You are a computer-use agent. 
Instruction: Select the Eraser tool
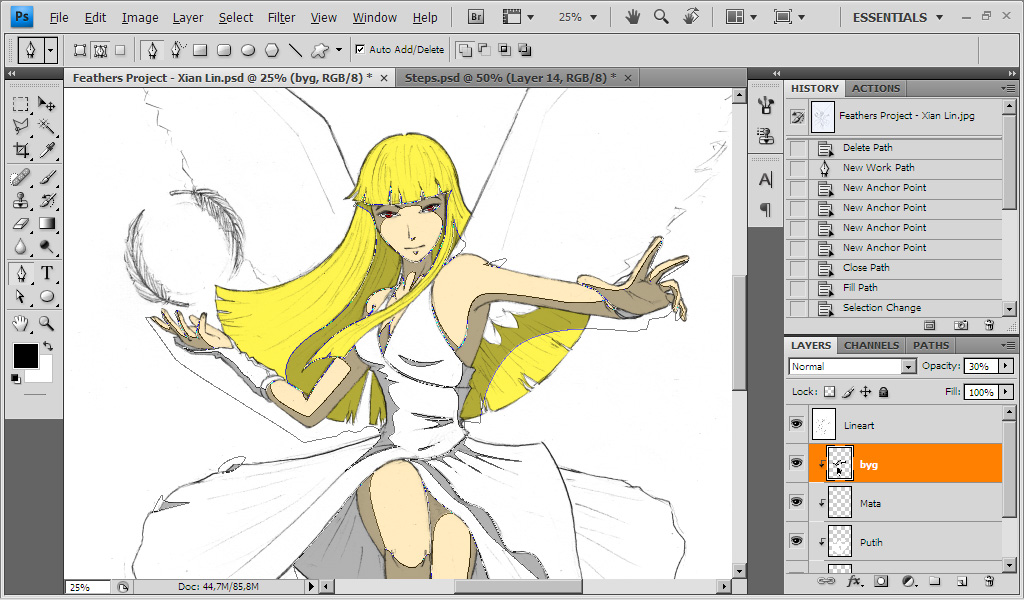[21, 223]
